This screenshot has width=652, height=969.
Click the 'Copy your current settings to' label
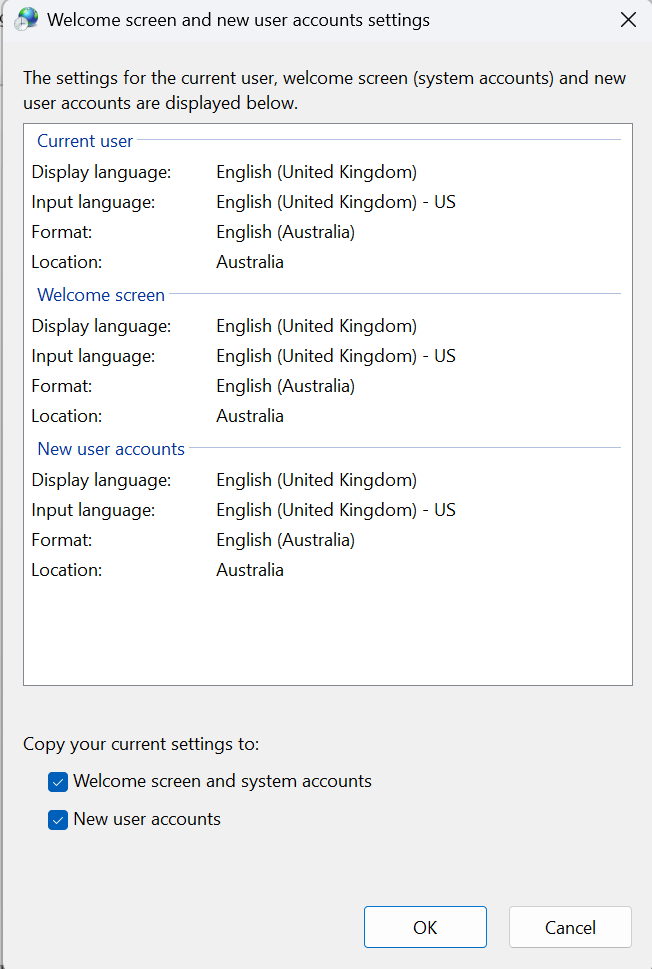point(141,744)
